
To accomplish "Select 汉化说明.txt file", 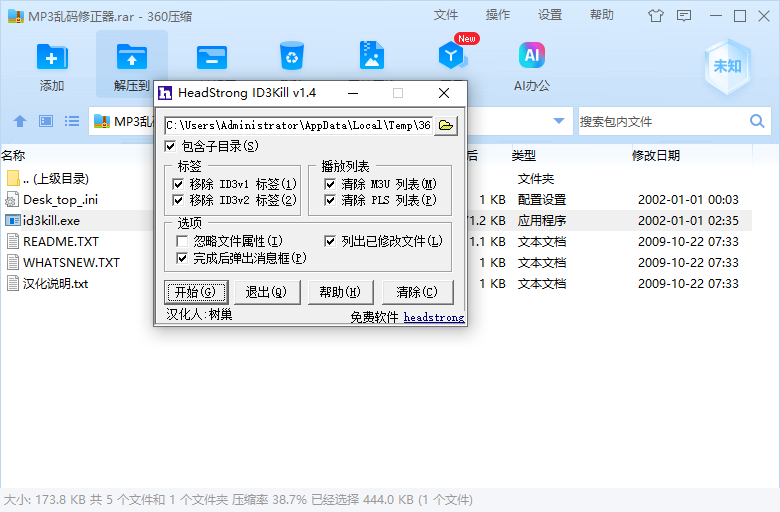I will click(x=55, y=284).
